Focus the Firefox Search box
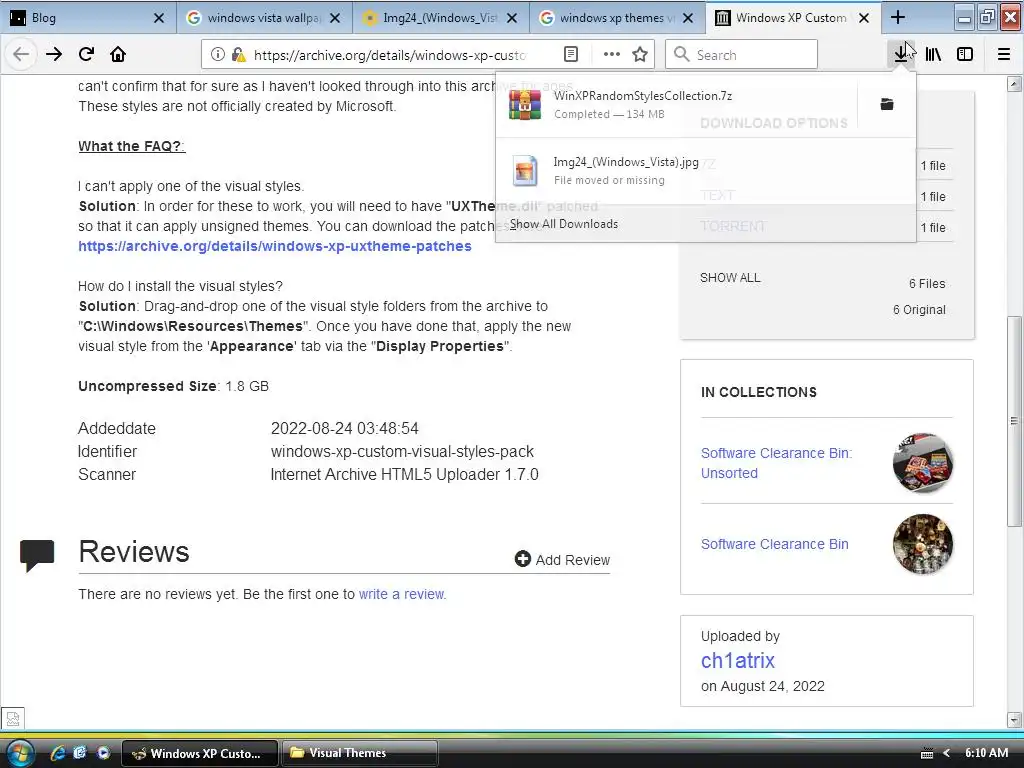 (x=741, y=54)
